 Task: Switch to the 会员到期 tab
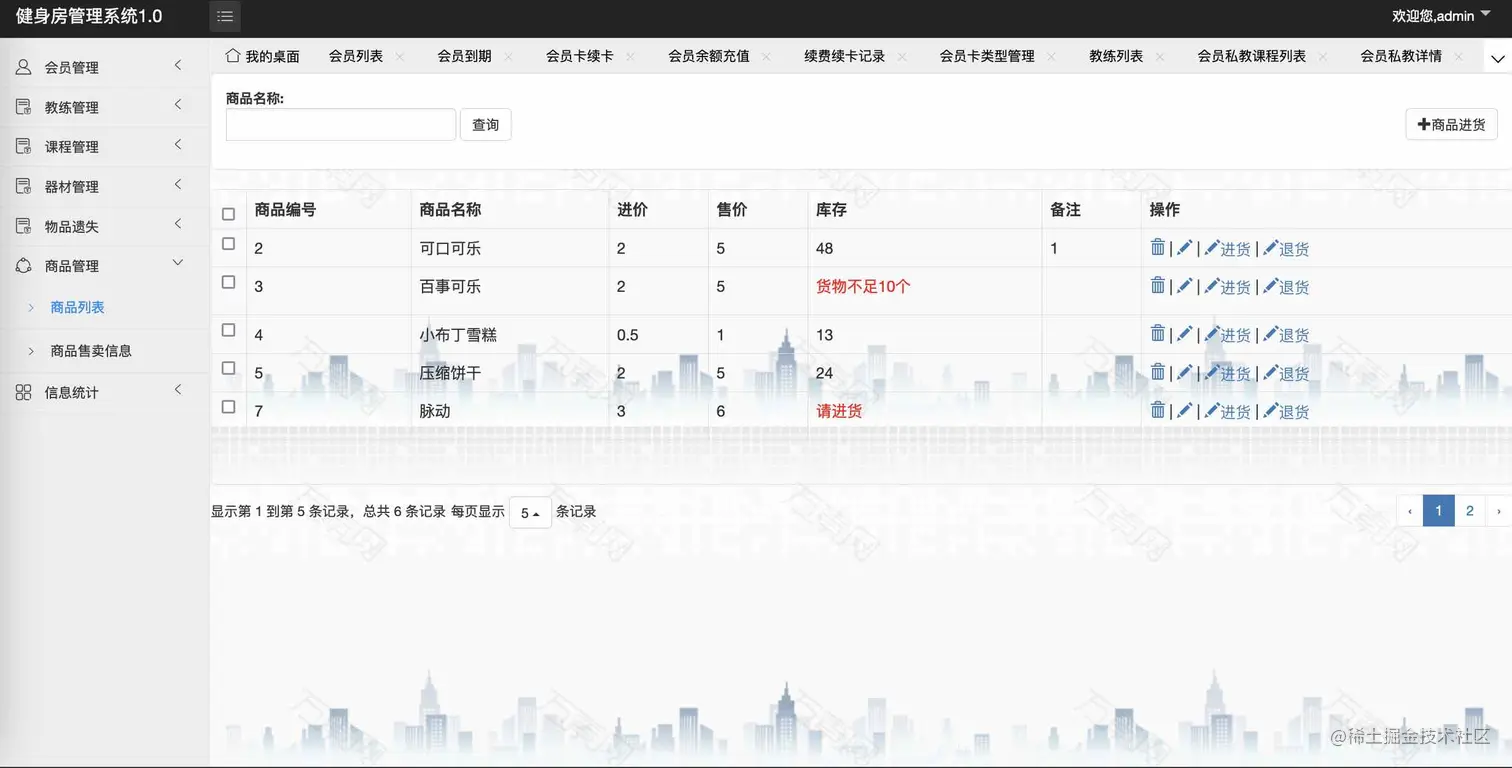464,56
